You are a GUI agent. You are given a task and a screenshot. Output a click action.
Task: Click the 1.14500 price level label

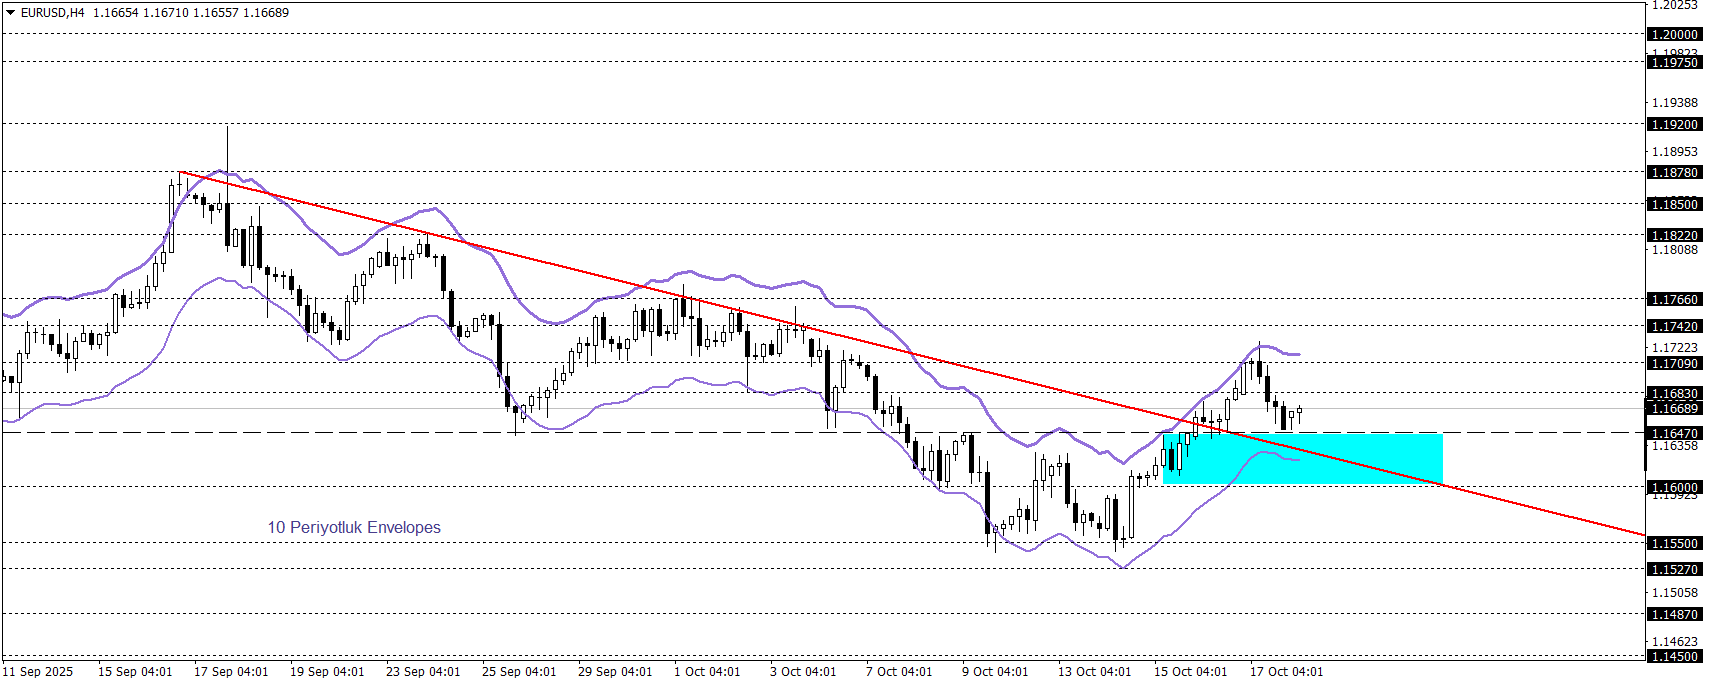coord(1674,656)
